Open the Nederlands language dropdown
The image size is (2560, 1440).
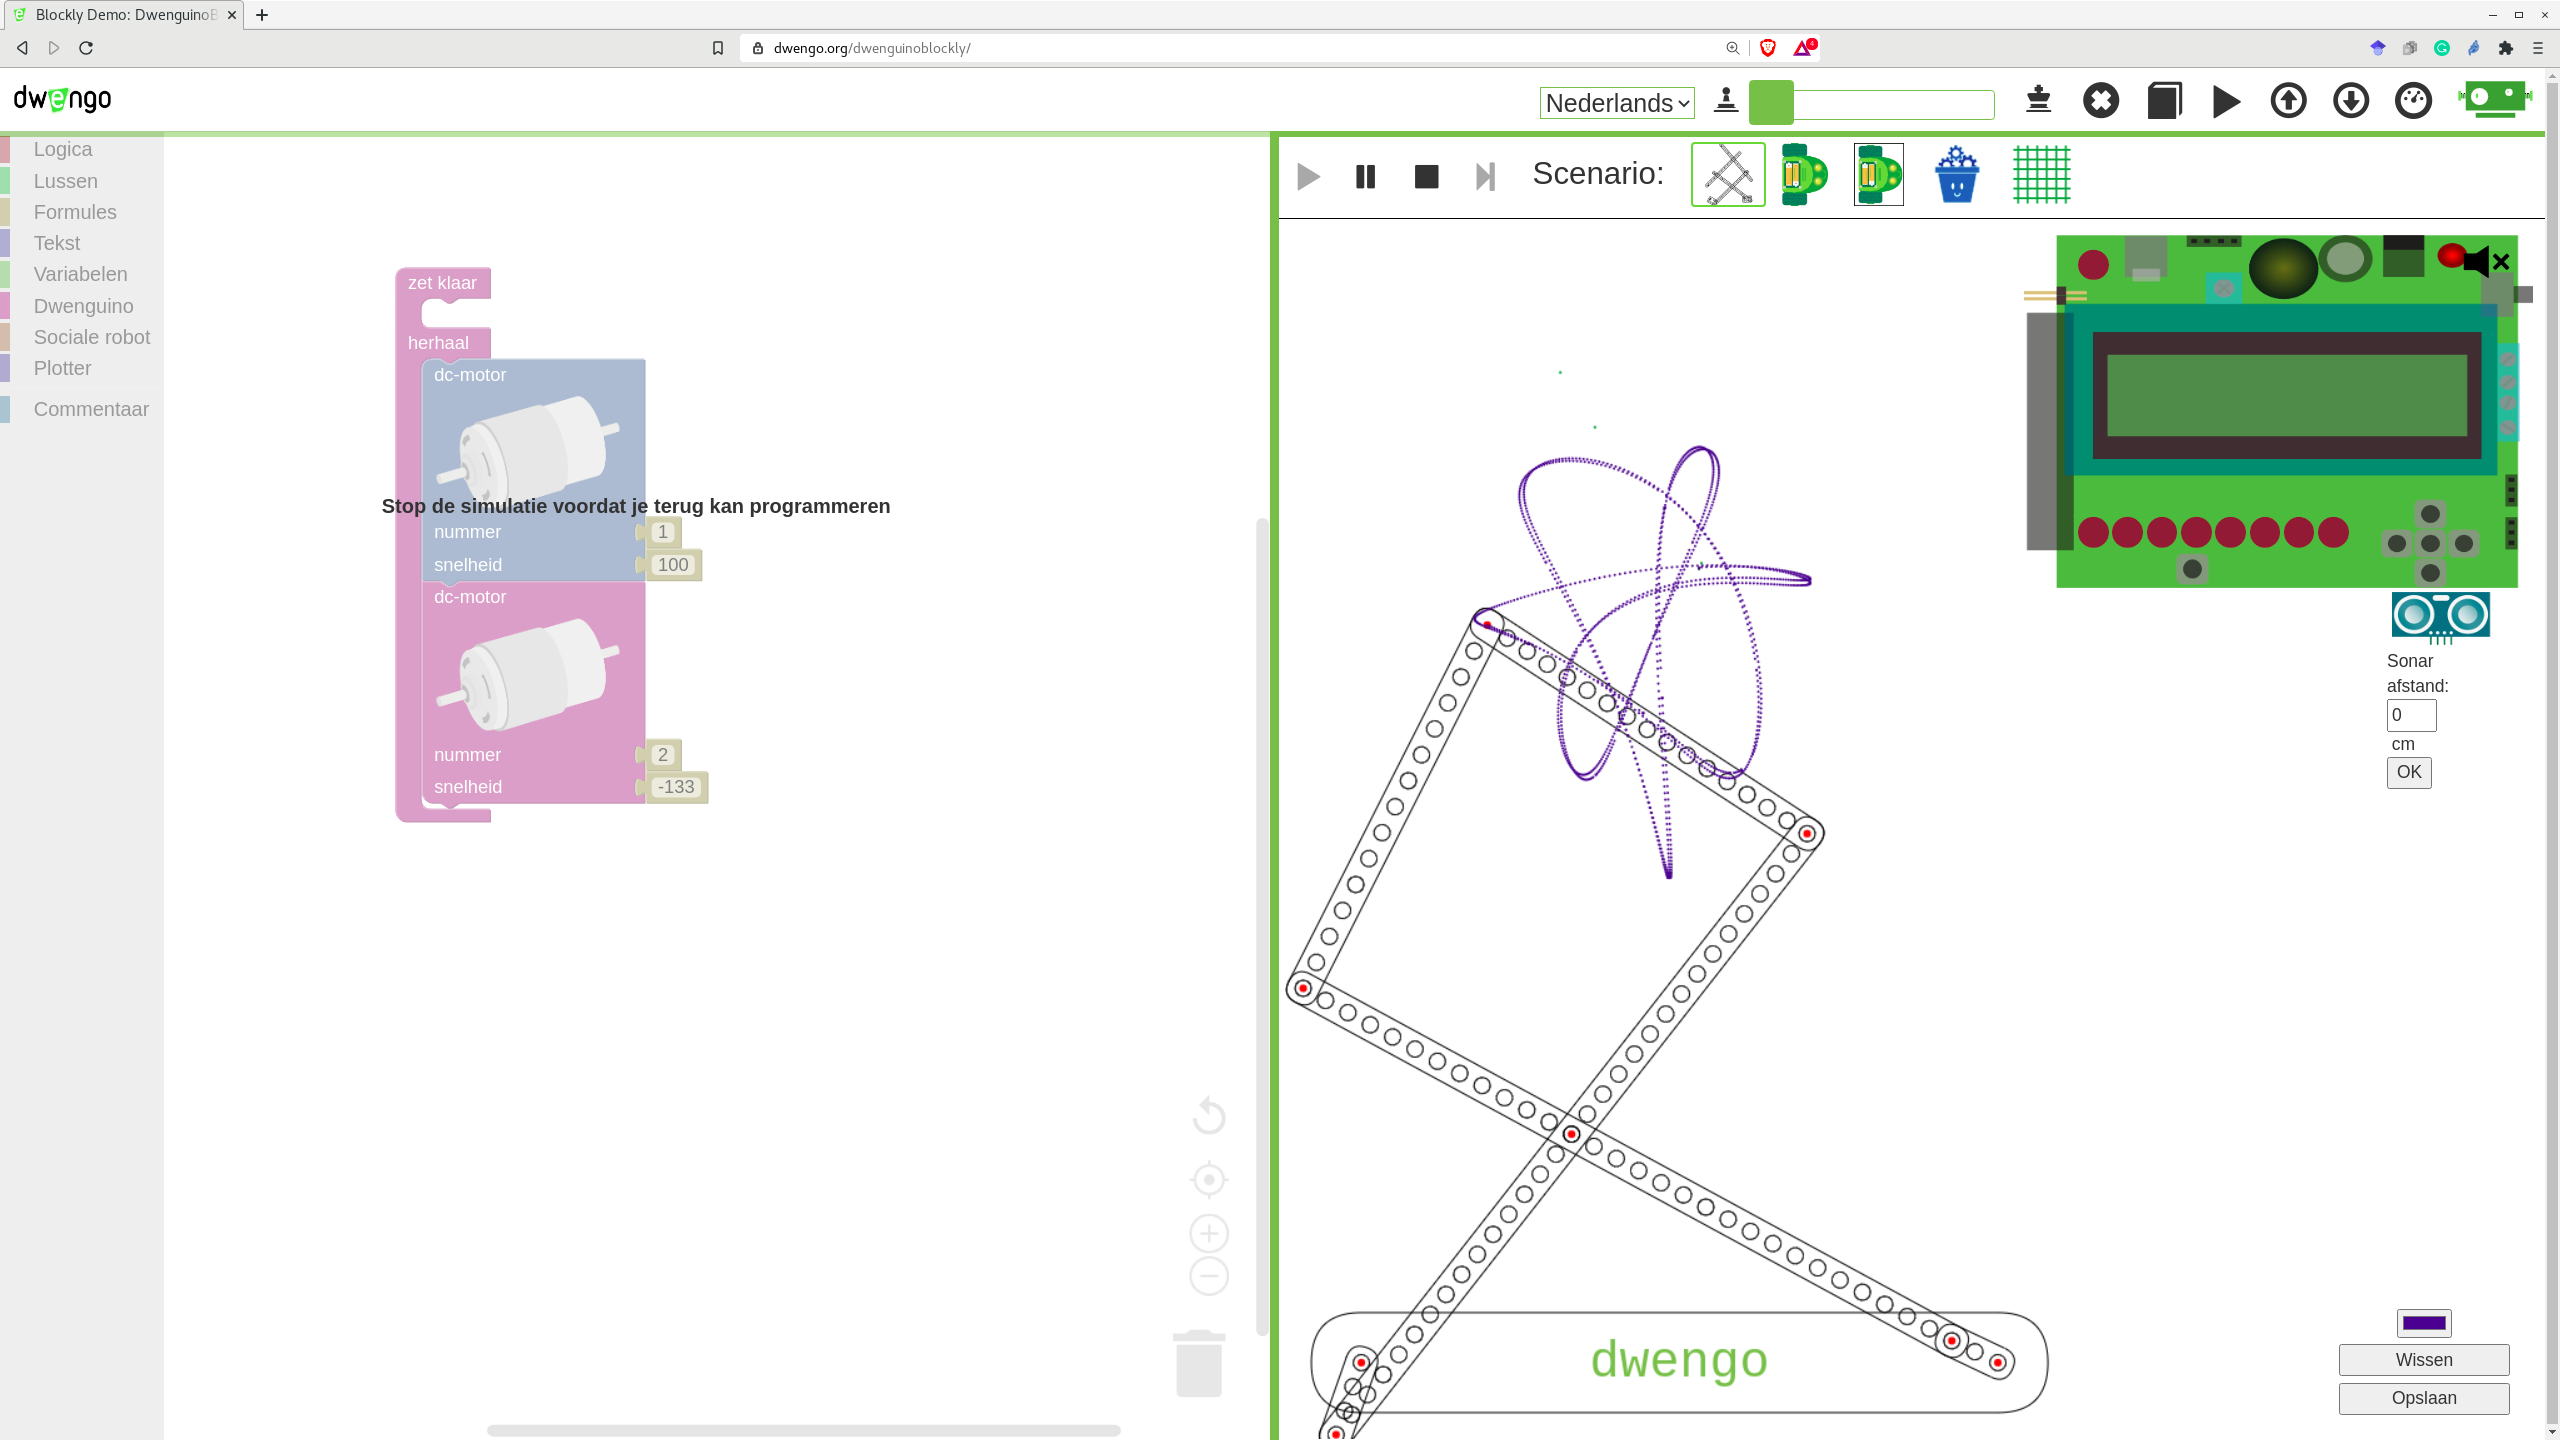(1616, 103)
